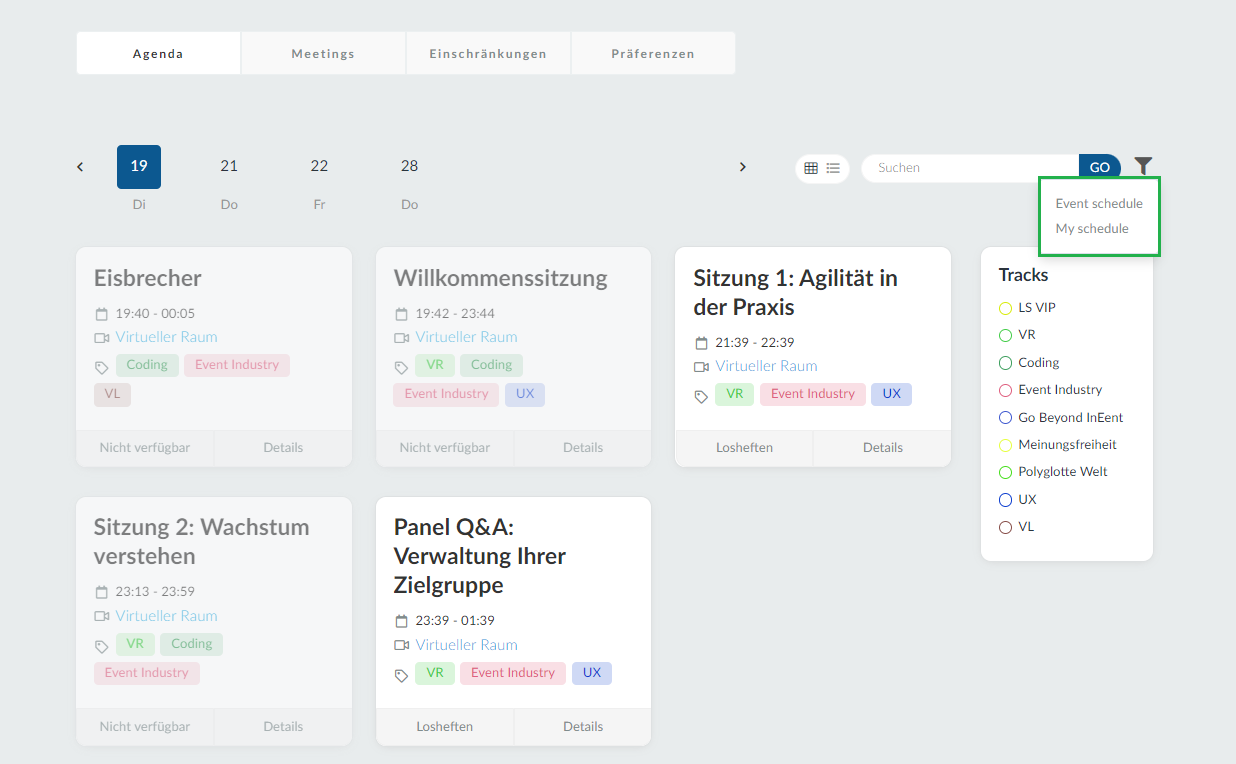Choose My schedule from dropdown
The height and width of the screenshot is (764, 1236).
point(1091,228)
